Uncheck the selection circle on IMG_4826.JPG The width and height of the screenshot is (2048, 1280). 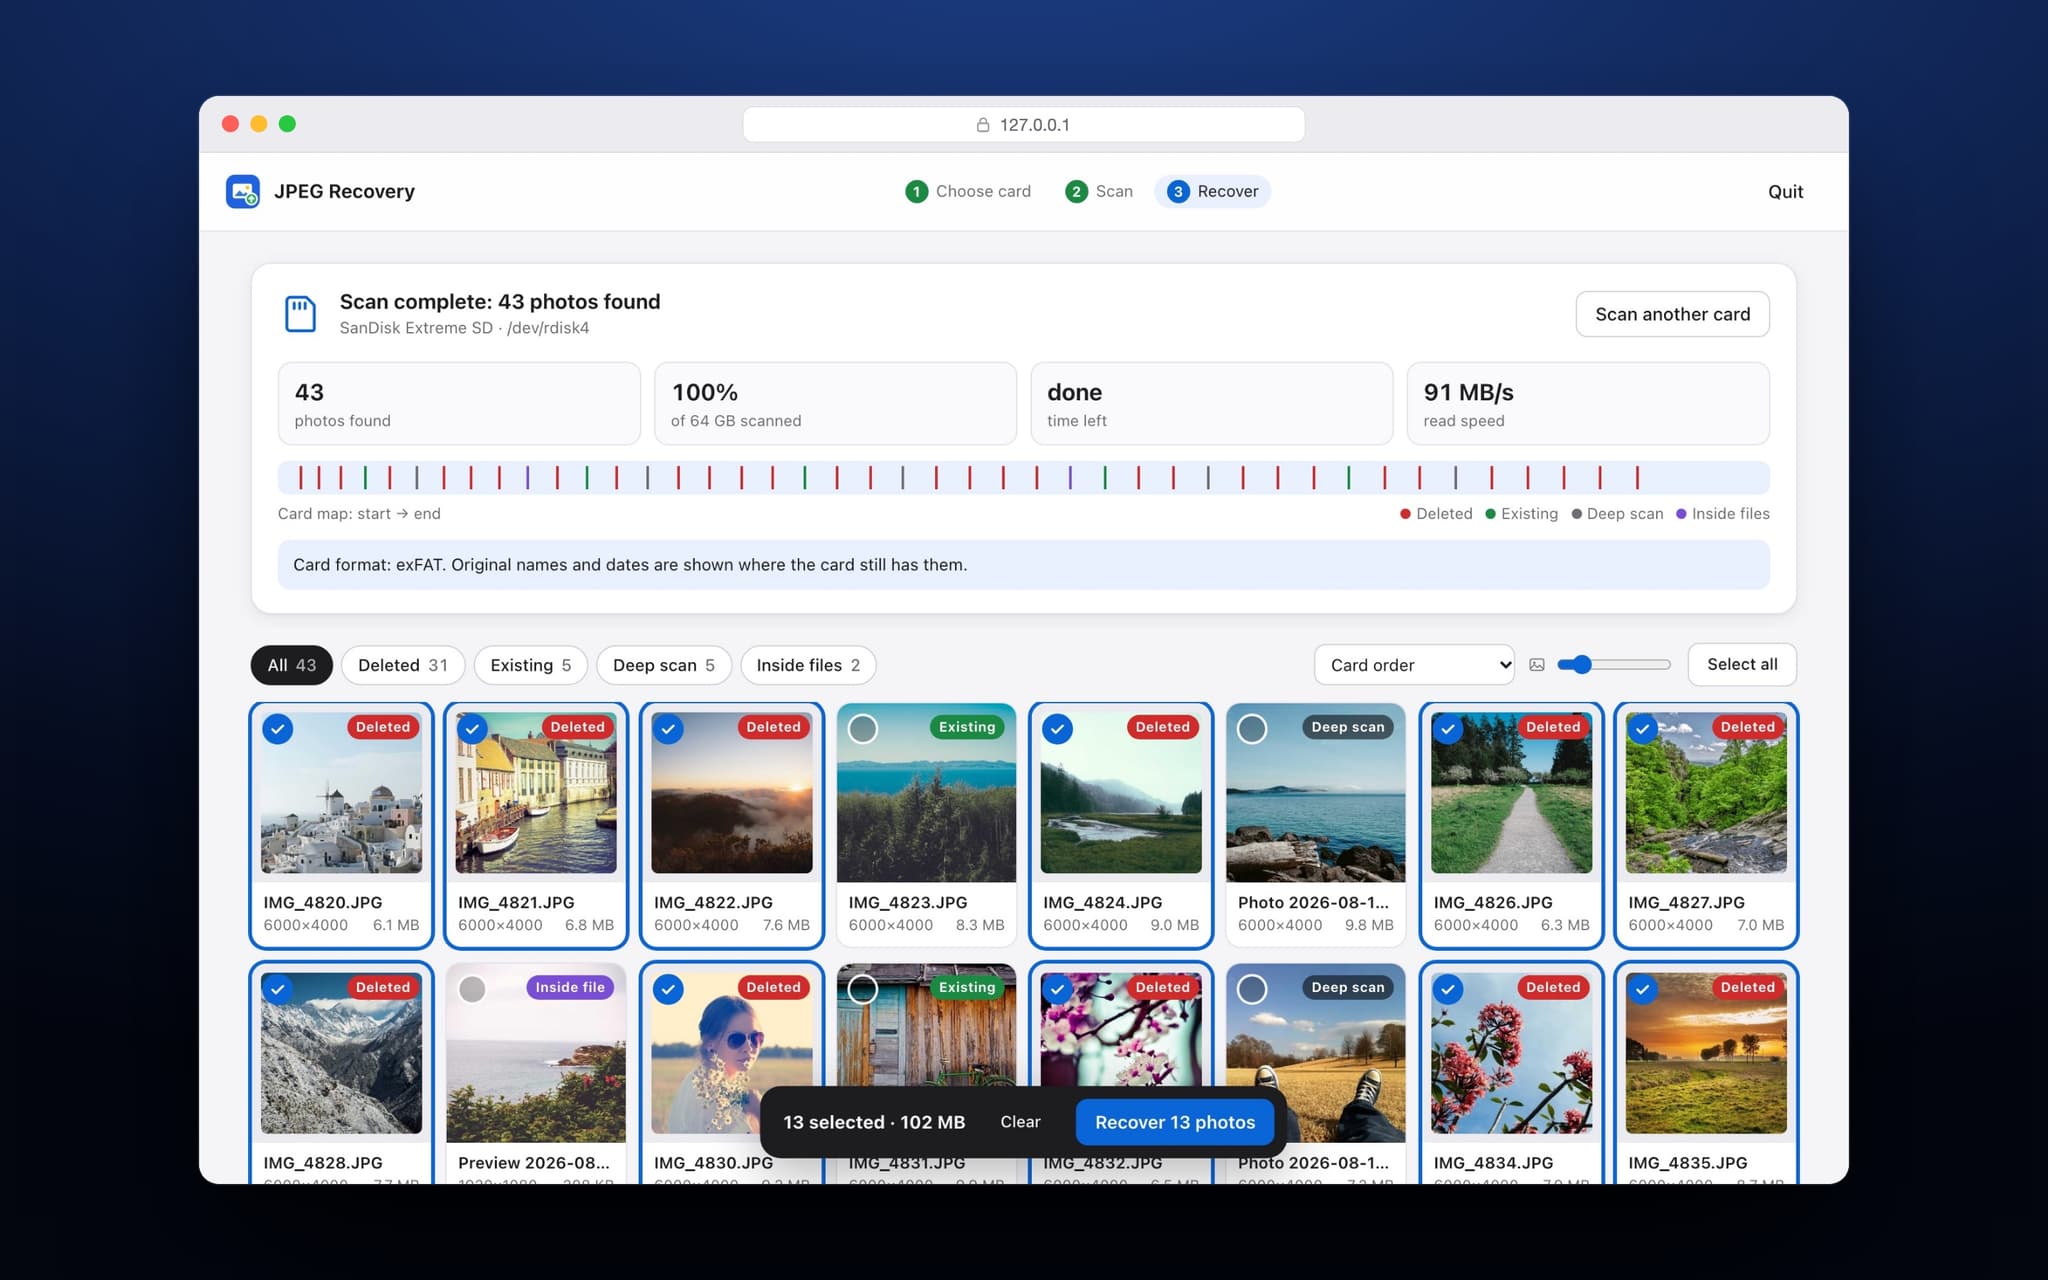tap(1447, 729)
